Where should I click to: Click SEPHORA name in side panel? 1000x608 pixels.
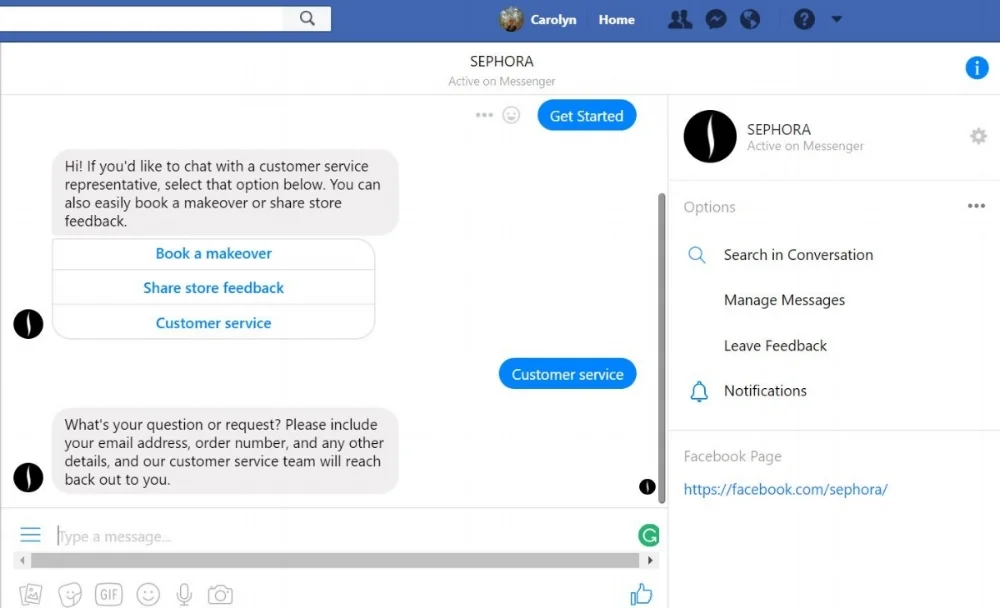779,130
